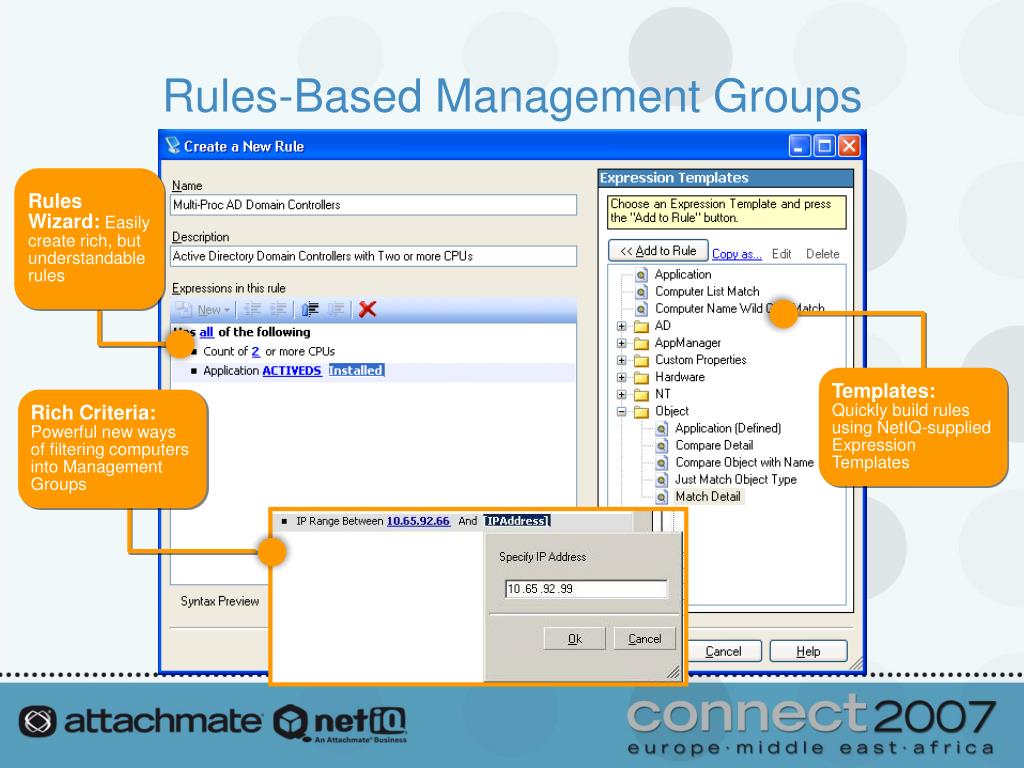Select the Just Match Object Type icon
Screen dimensions: 1024x768
pos(662,479)
